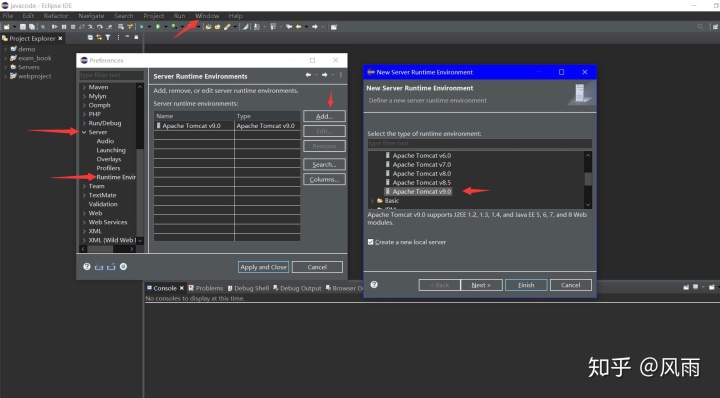
Task: Click the yellow Back navigation arrow in toolbar
Action: click(298, 27)
